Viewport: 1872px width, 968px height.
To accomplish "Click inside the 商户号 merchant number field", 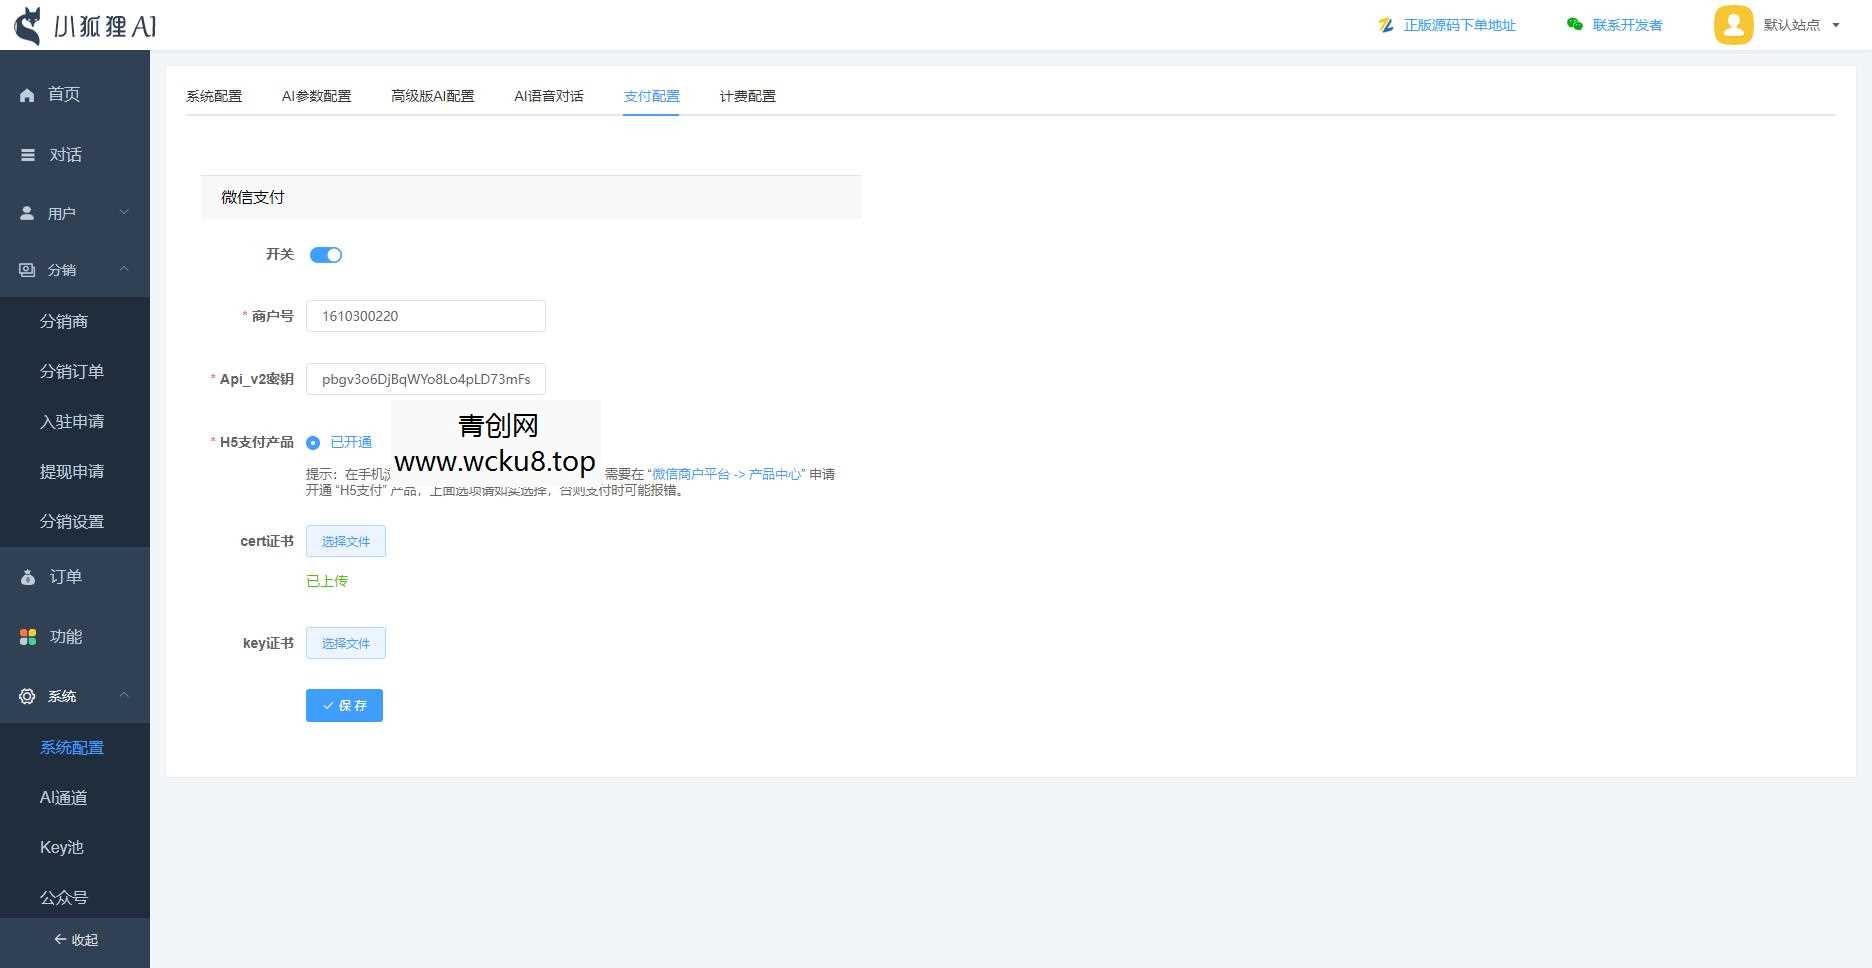I will (425, 315).
